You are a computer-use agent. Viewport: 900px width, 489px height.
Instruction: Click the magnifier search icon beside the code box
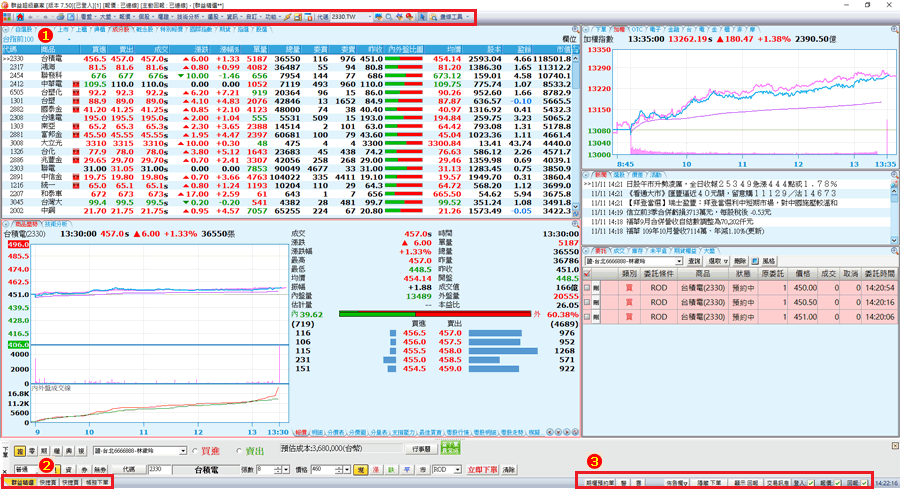coord(386,18)
